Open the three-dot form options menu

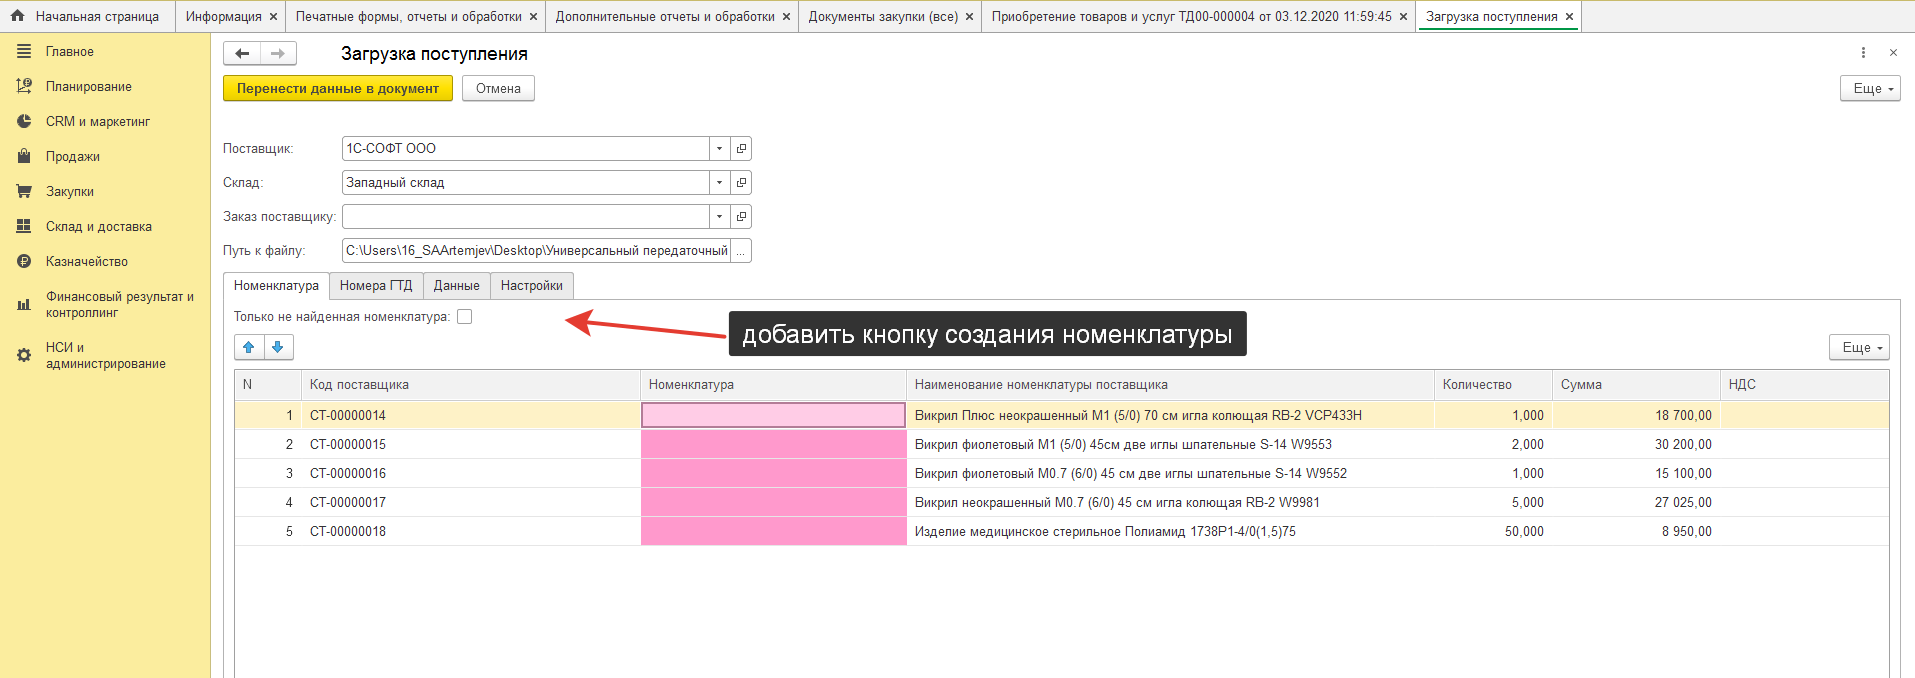point(1863,53)
